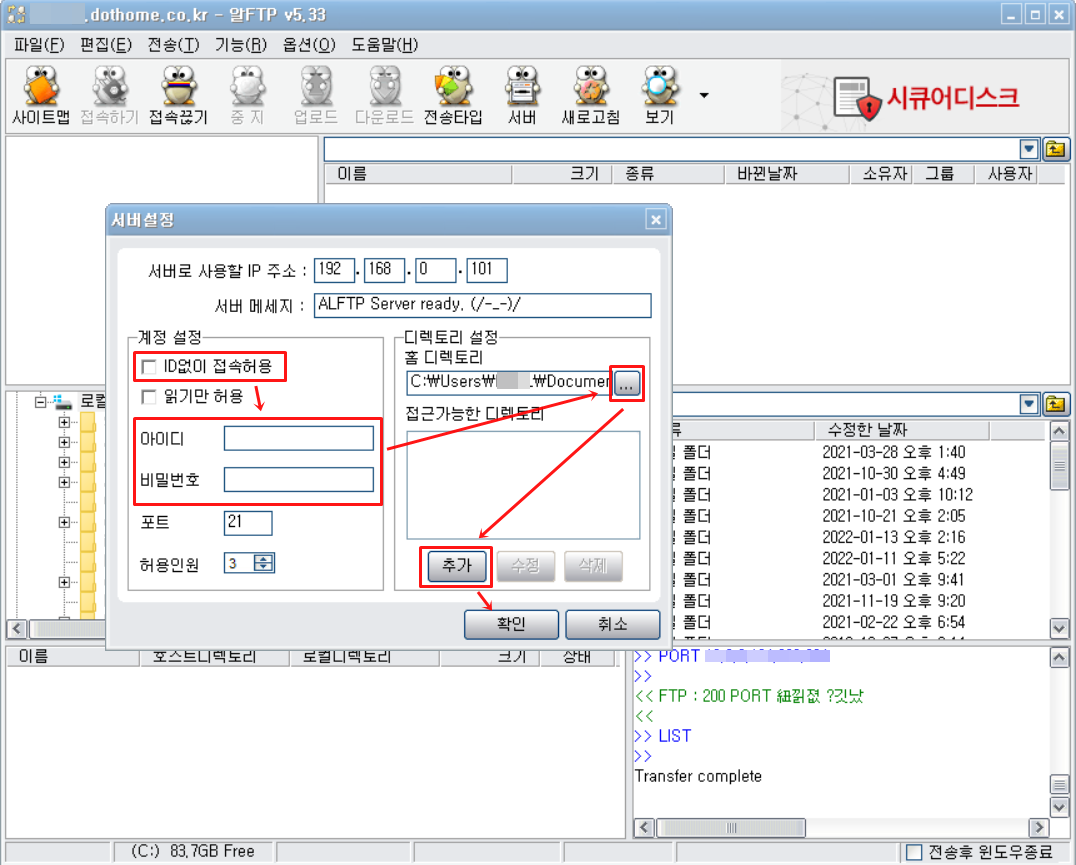This screenshot has height=865, width=1076.
Task: Expand the second folder in local tree
Action: [x=64, y=442]
